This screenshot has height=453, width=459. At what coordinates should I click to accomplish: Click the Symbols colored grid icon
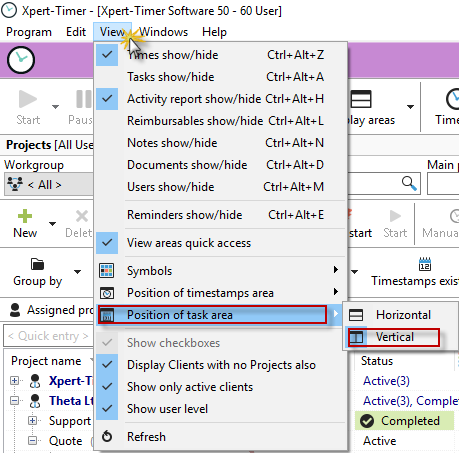click(107, 270)
